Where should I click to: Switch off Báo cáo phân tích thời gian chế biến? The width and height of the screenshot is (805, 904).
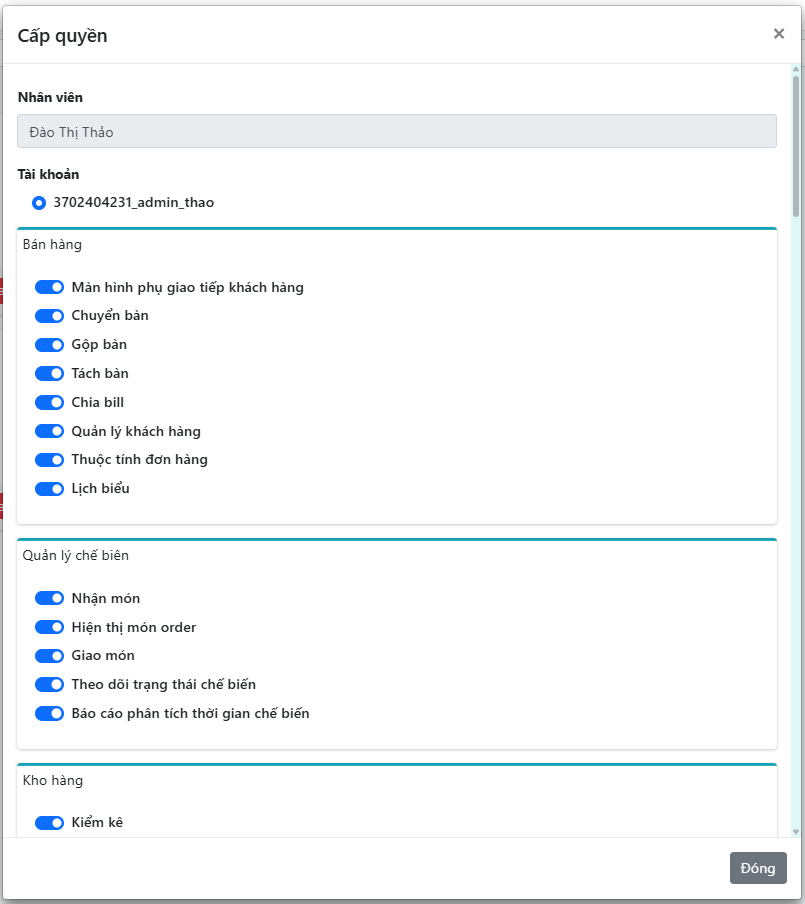click(x=49, y=714)
